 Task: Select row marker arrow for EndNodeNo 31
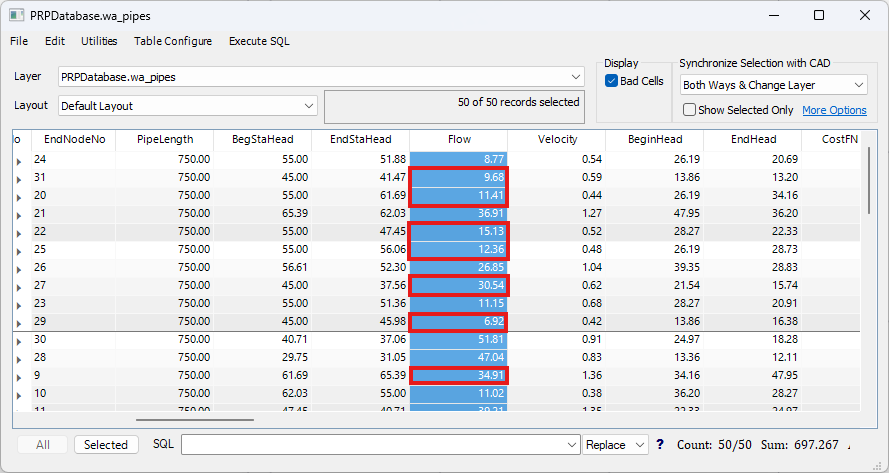[x=19, y=180]
